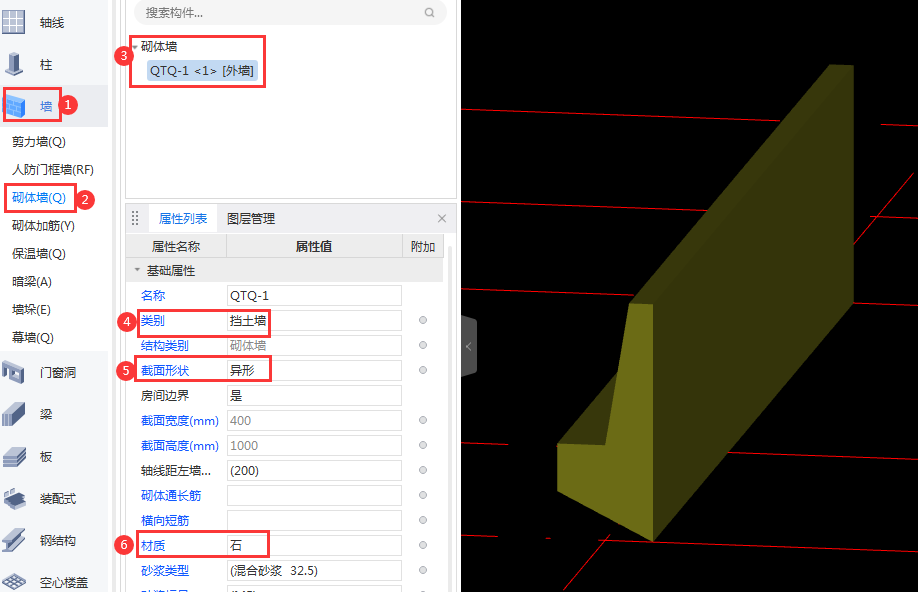Select 砌体墙(Q) item
The image size is (918, 592).
click(x=39, y=198)
